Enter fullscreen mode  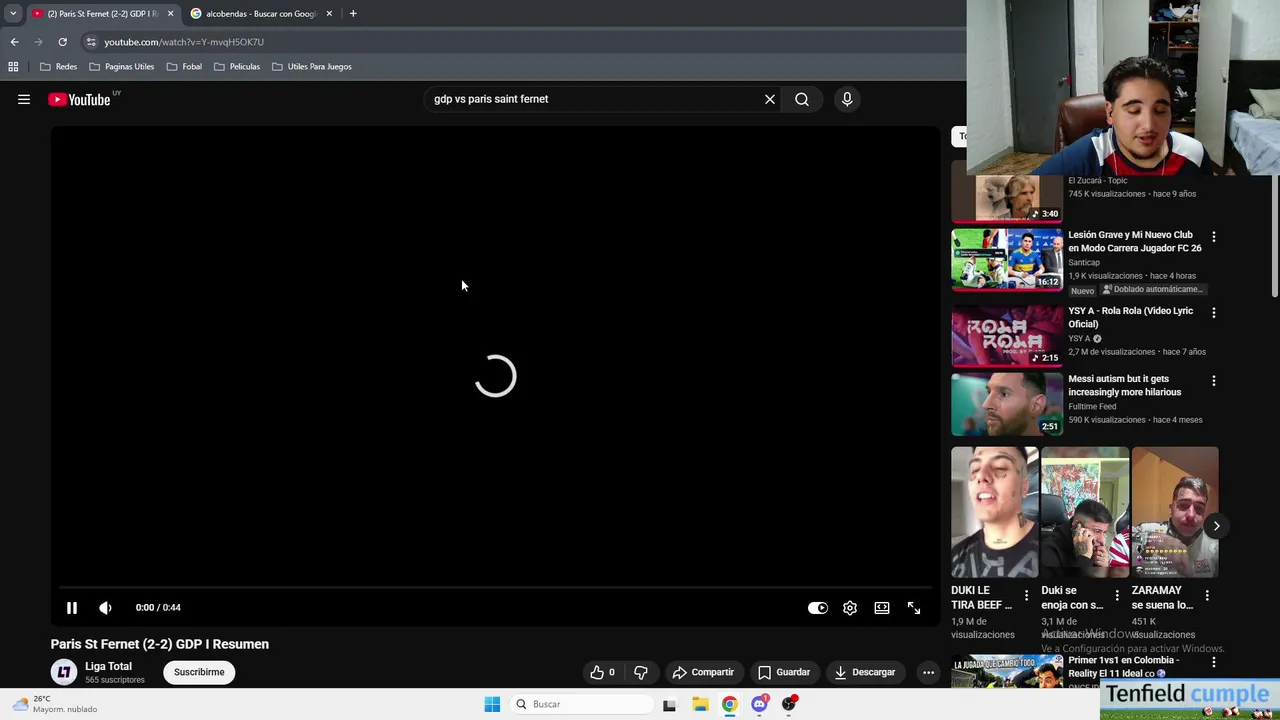pos(914,608)
